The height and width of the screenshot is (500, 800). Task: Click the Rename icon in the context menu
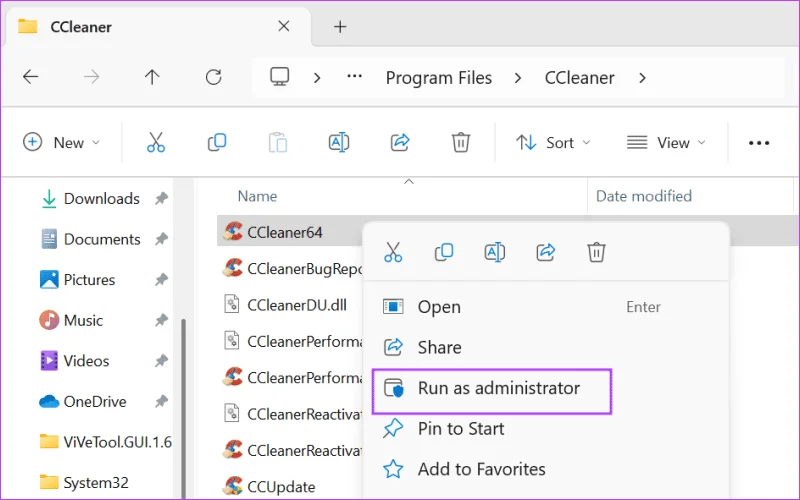[x=494, y=252]
